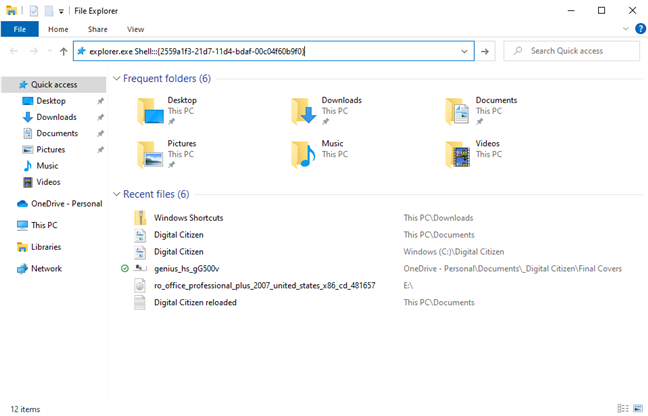Image resolution: width=648 pixels, height=416 pixels.
Task: Select the Desktop frequent folder icon
Action: pyautogui.click(x=150, y=111)
